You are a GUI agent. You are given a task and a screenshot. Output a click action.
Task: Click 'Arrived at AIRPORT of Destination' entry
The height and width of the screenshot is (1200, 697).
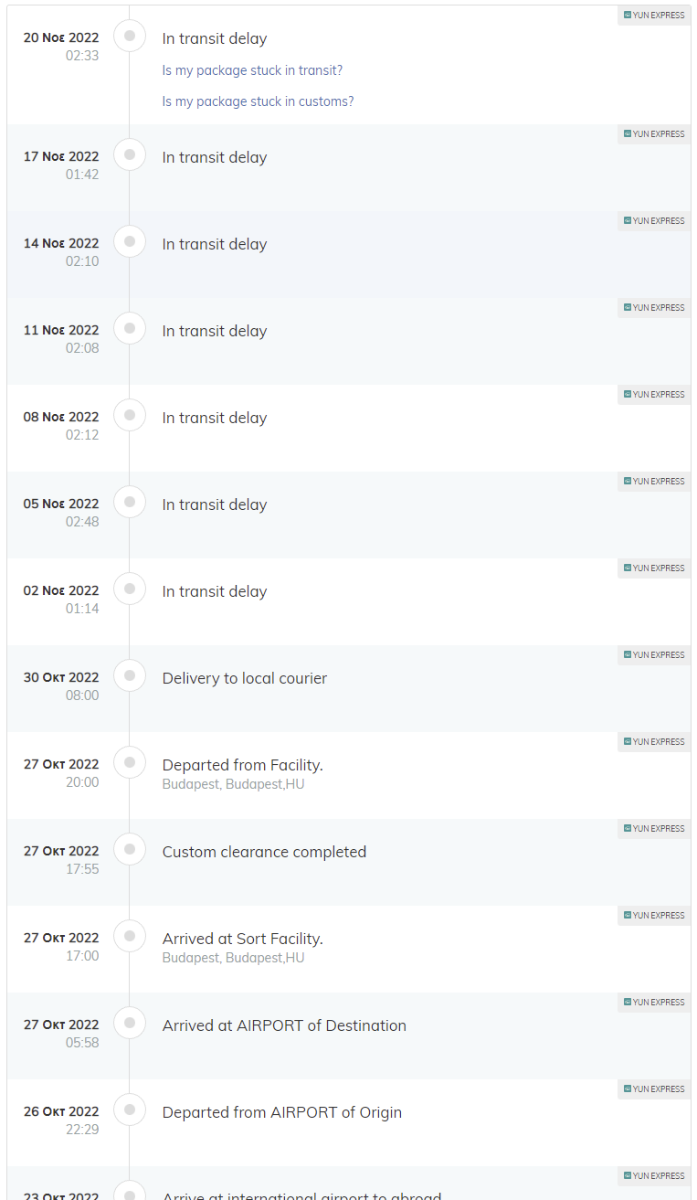284,1025
